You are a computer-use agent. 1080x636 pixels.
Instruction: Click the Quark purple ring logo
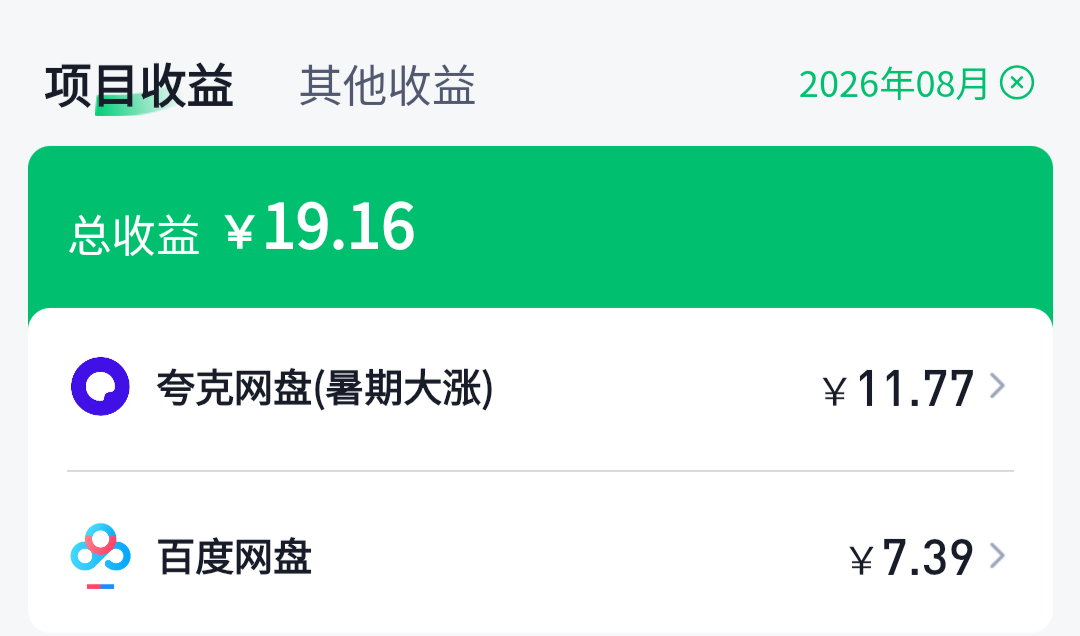click(101, 387)
